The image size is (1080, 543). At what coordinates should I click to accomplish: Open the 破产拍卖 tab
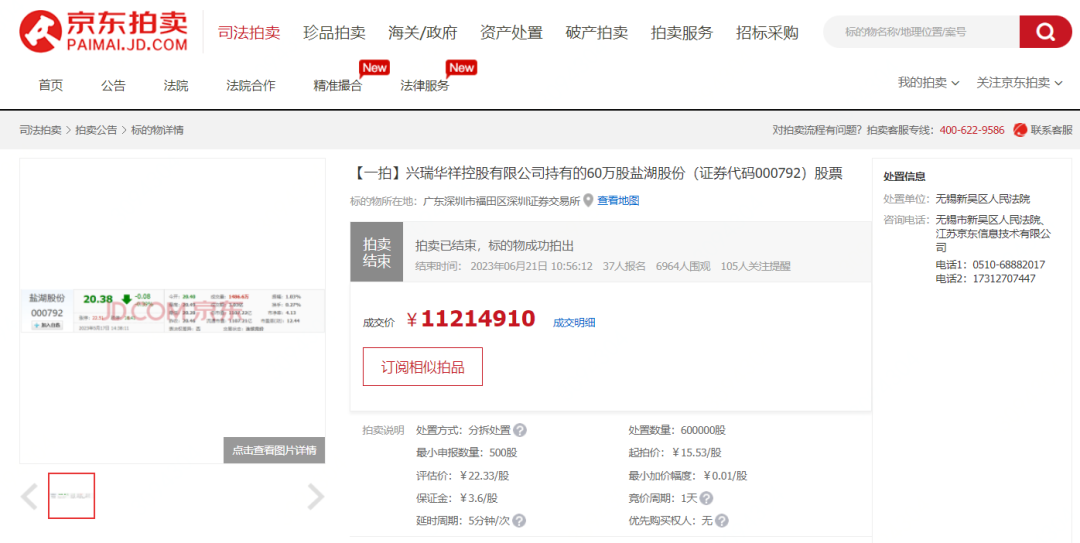[596, 32]
